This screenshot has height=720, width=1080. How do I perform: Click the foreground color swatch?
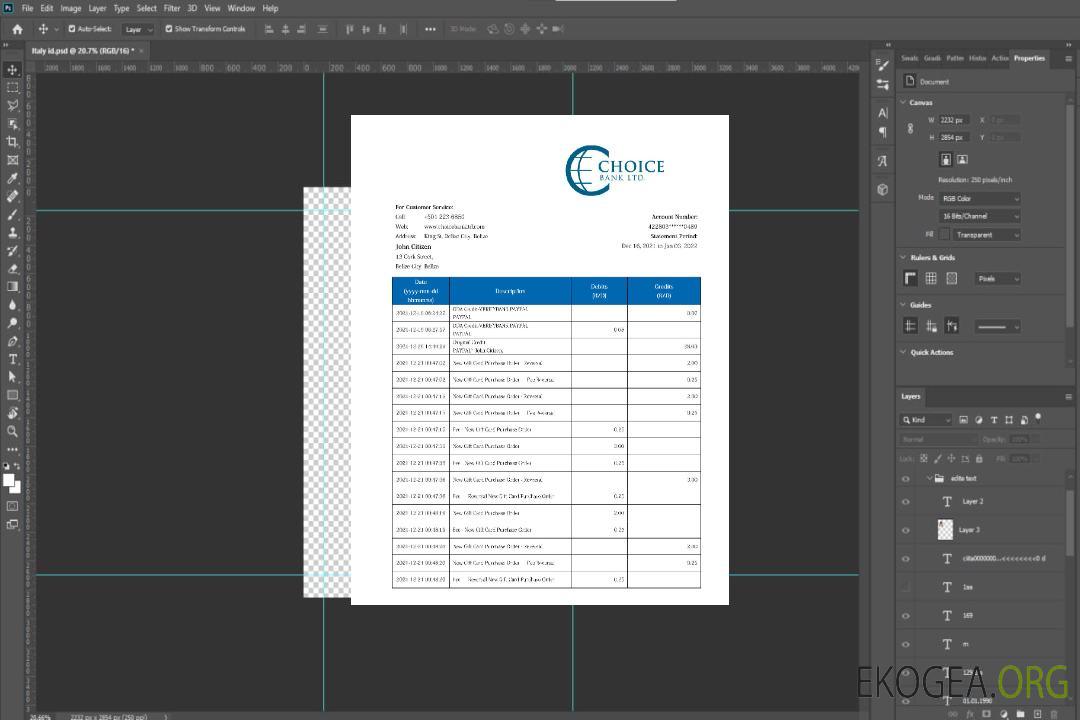pyautogui.click(x=8, y=480)
